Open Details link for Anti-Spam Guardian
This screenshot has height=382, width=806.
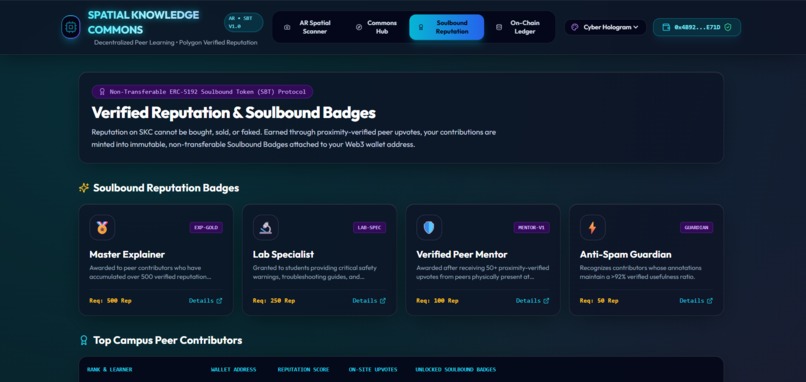[x=696, y=301]
